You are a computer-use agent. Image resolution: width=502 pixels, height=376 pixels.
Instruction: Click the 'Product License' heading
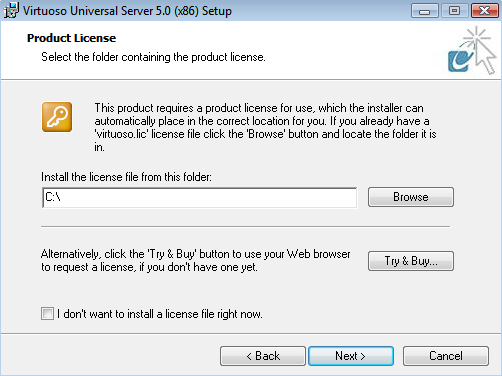pyautogui.click(x=71, y=38)
